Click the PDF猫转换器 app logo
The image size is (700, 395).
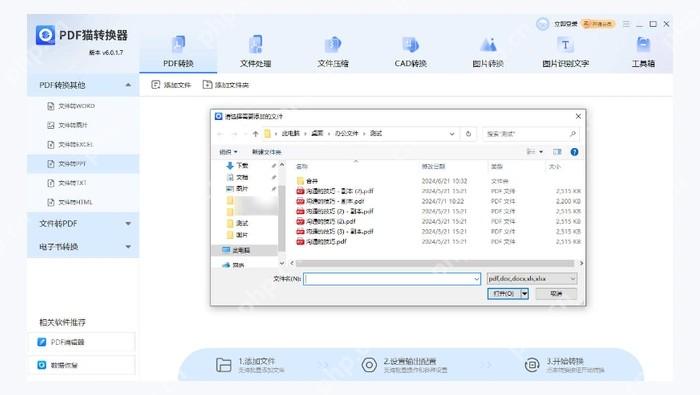point(45,35)
